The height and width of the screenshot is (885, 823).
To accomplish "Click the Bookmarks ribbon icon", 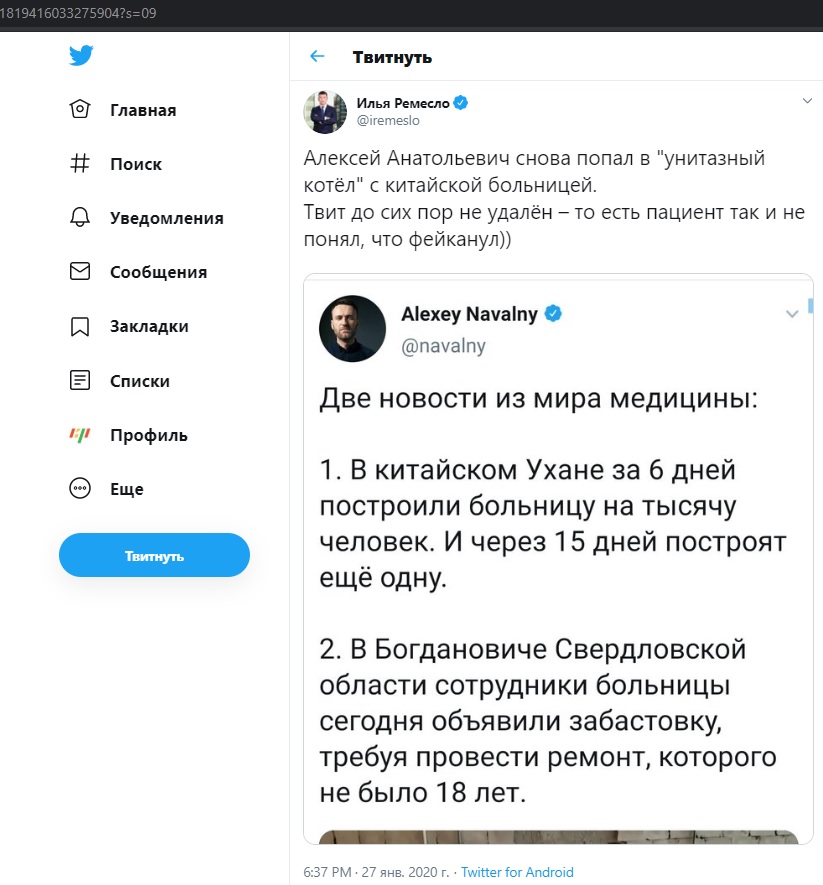I will (80, 326).
